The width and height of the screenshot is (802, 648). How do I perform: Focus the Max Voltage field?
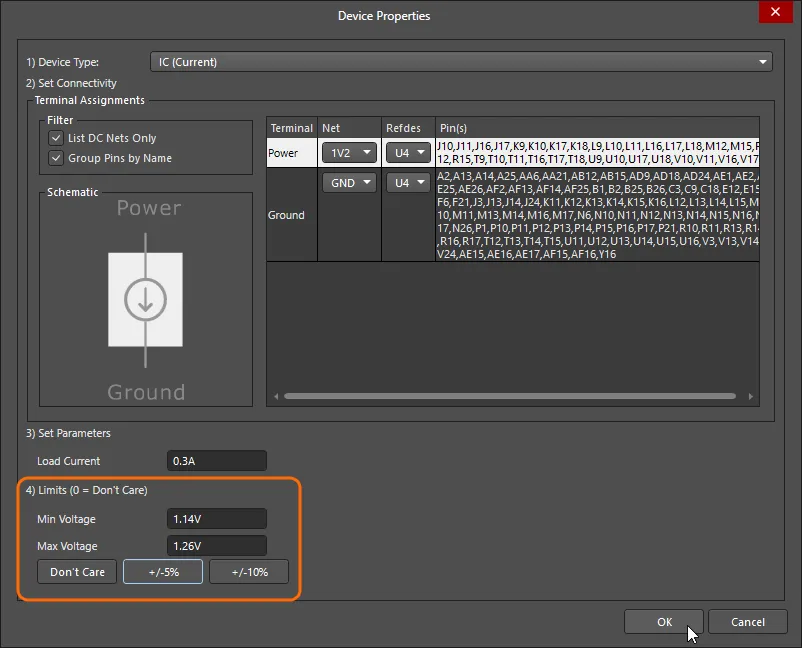[217, 546]
